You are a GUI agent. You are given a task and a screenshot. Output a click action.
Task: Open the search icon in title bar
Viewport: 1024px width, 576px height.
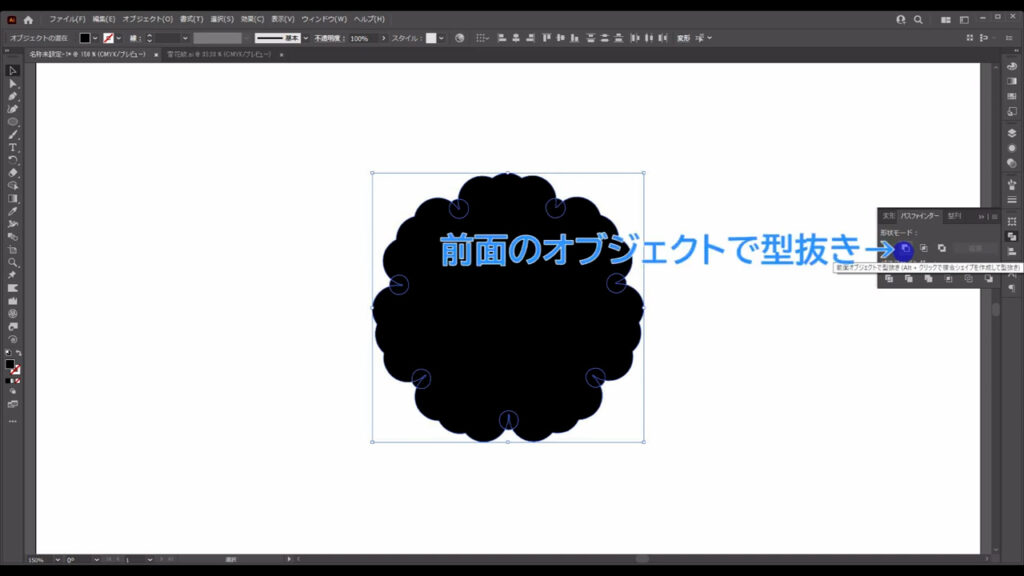coord(918,19)
